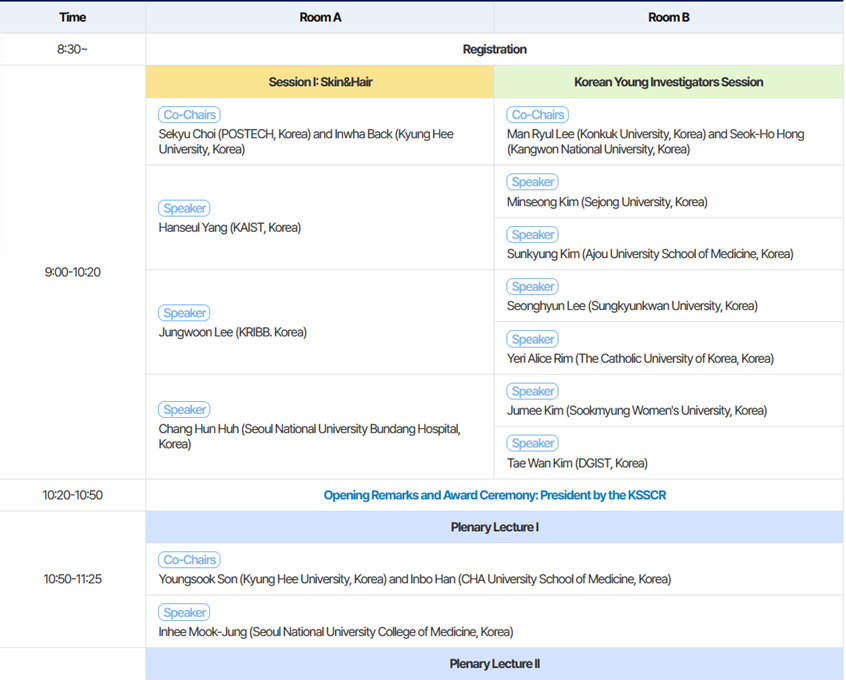The width and height of the screenshot is (846, 680).
Task: Select the Korean Young Investigators Session green header
Action: pyautogui.click(x=668, y=82)
